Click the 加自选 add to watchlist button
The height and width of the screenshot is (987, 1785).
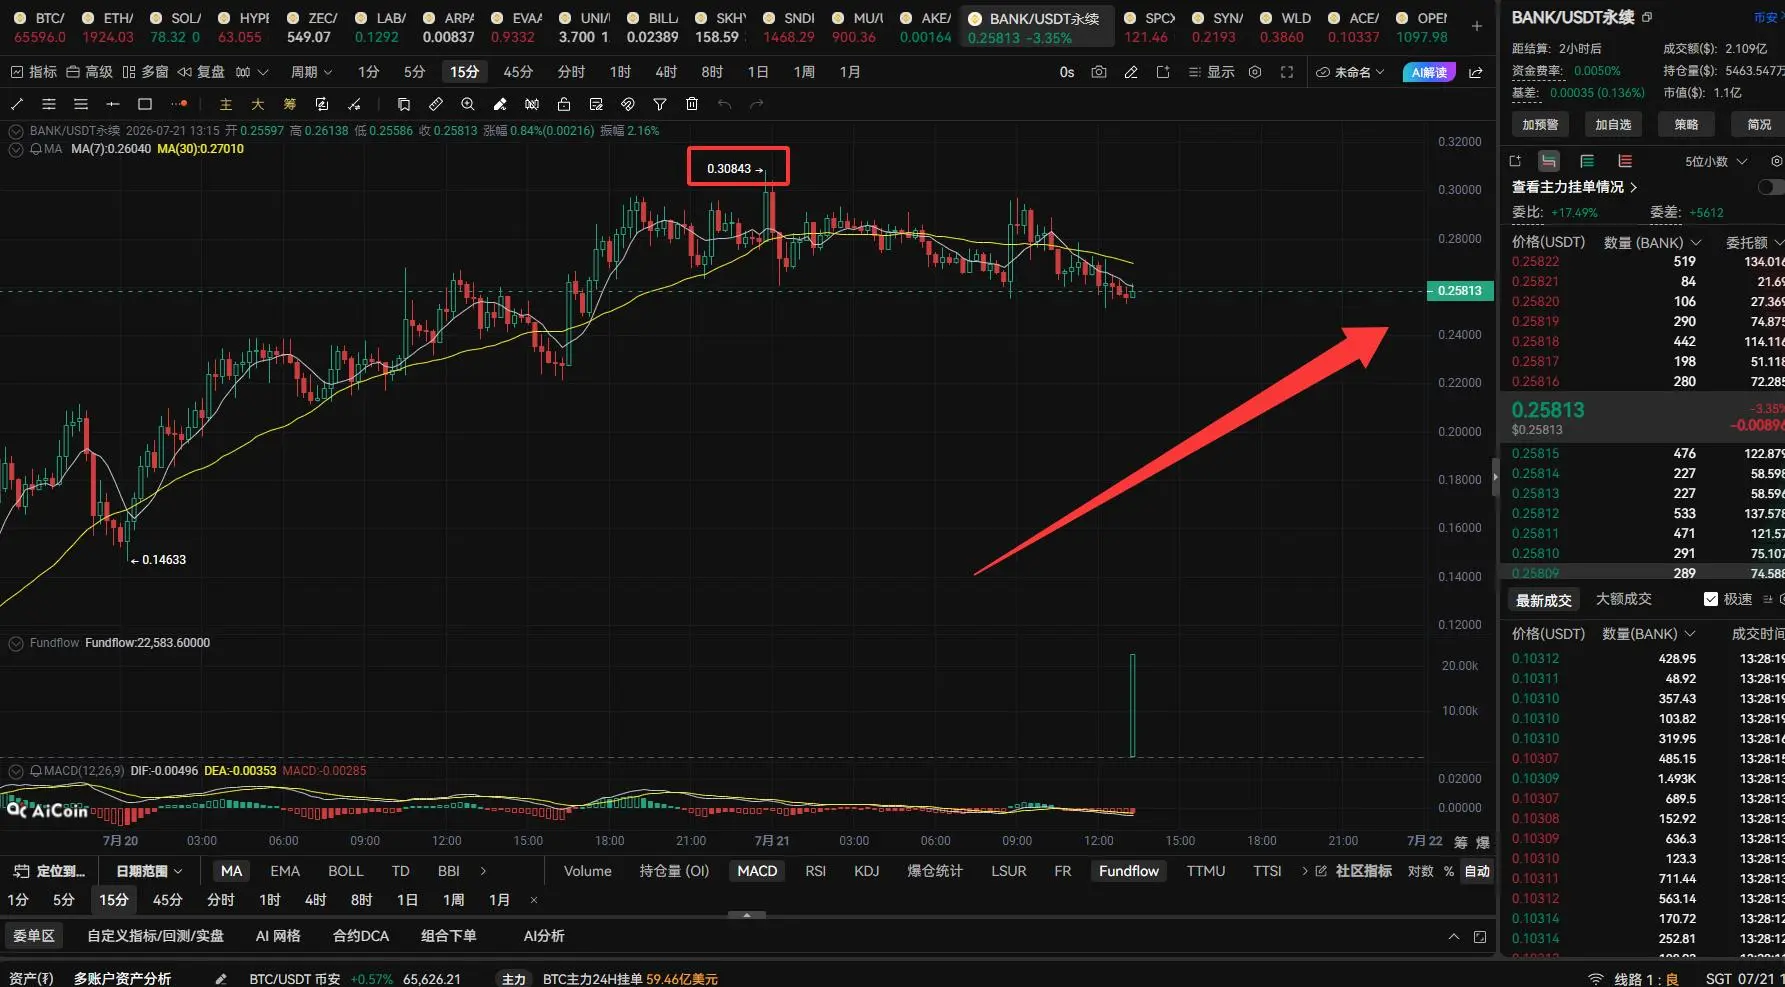[1613, 124]
